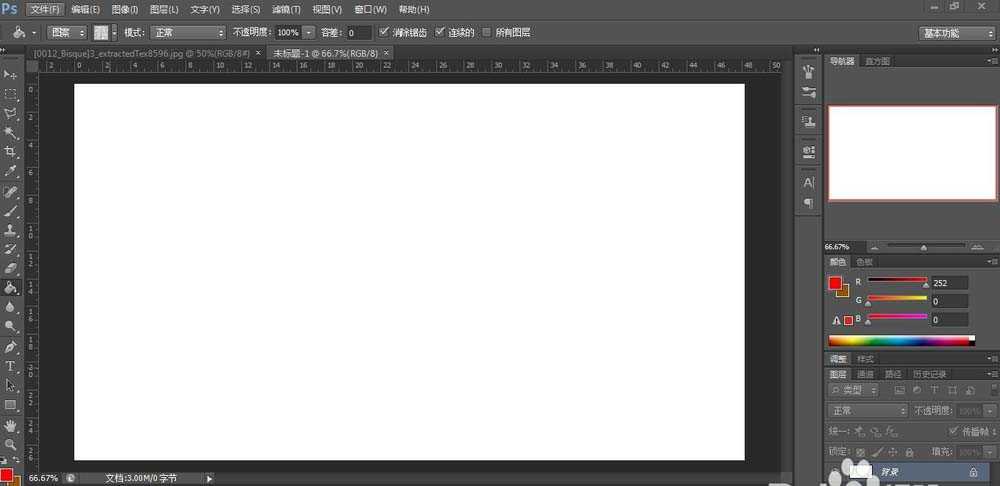Open the 模式 blend mode dropdown
Screen dimensions: 1000x486
tap(187, 33)
